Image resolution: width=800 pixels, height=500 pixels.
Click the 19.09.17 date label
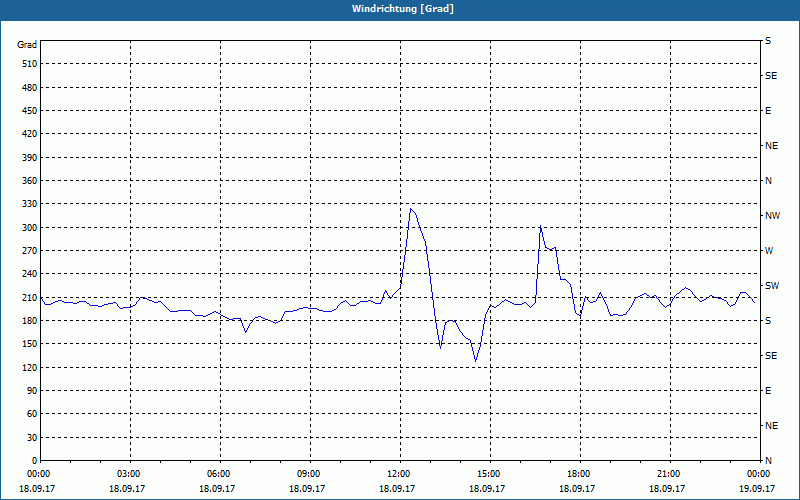(x=757, y=488)
